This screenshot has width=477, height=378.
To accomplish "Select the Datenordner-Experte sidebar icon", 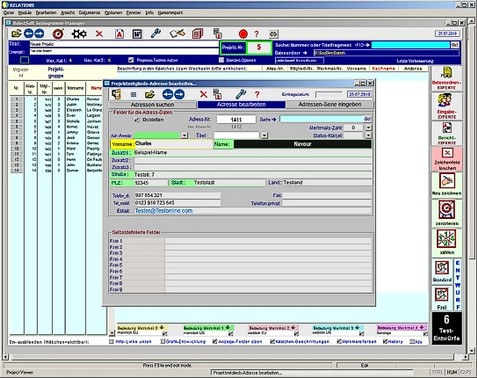I will click(446, 79).
